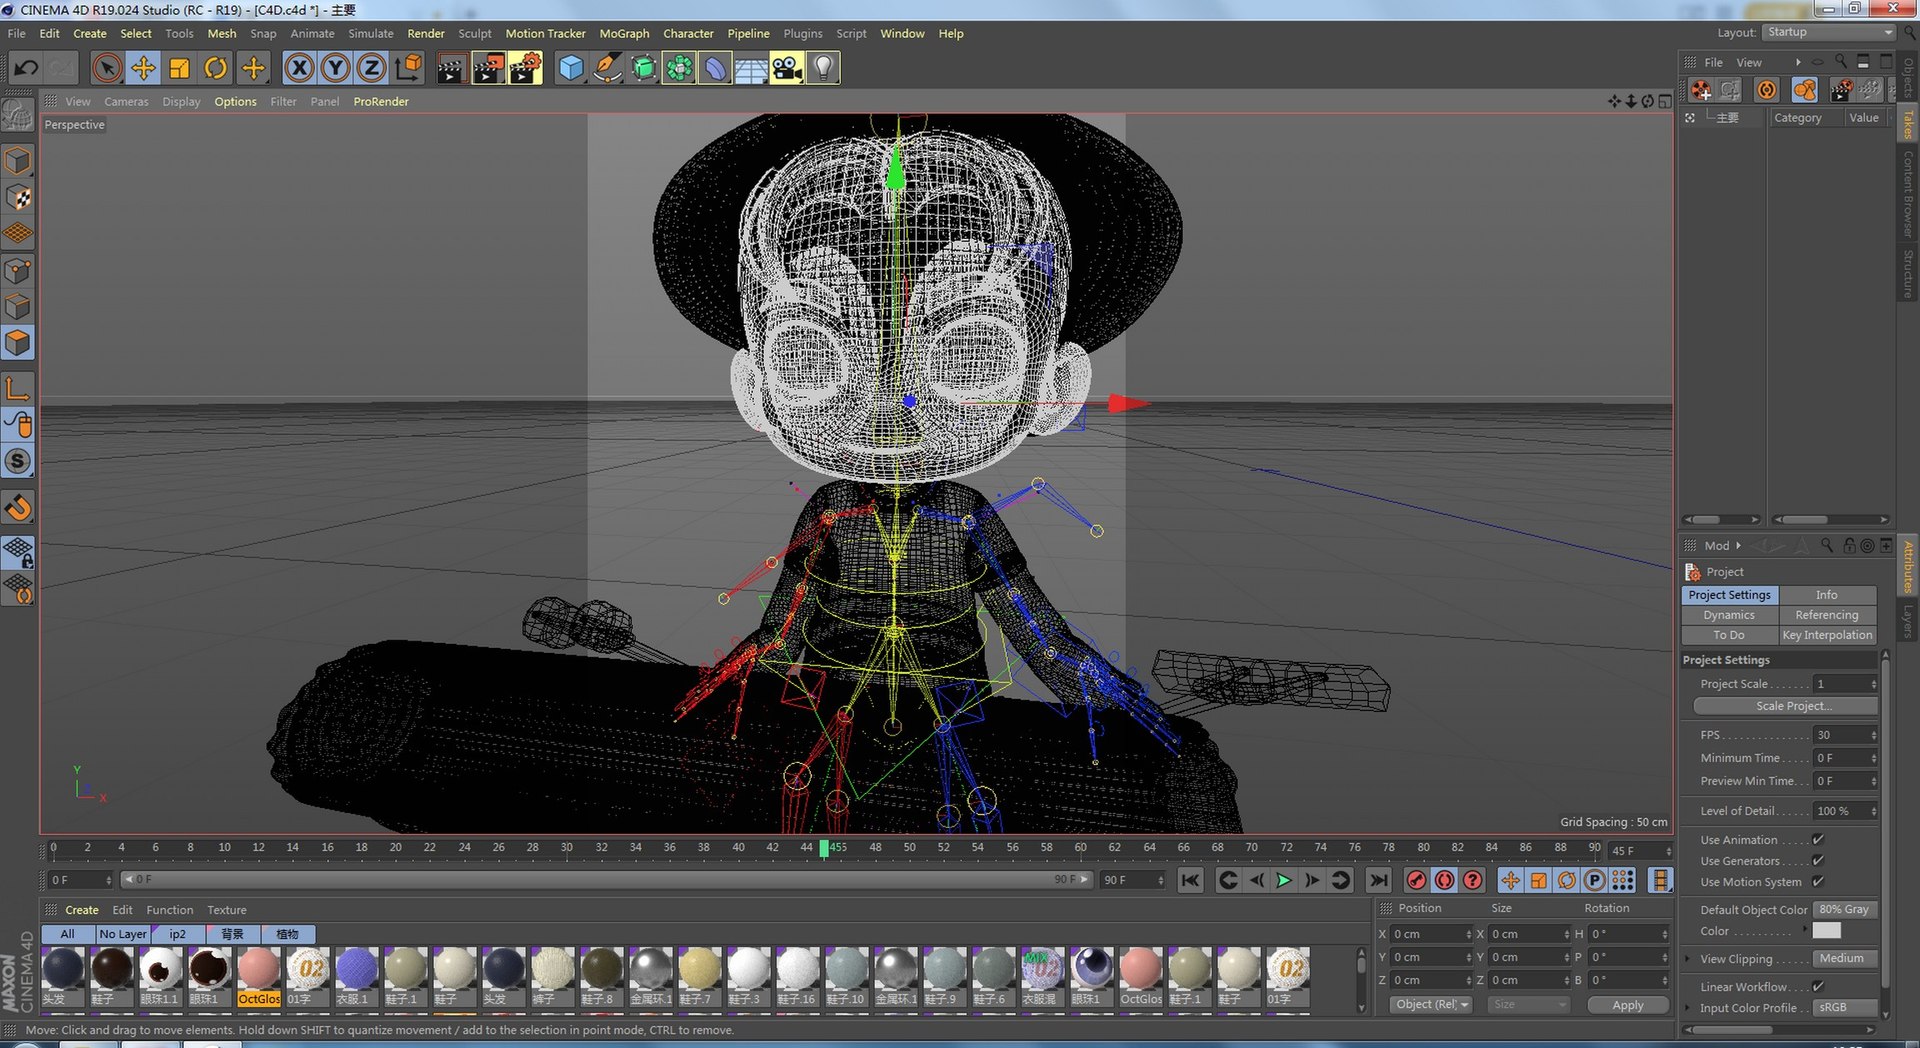Click Render View clapperboard icon
The width and height of the screenshot is (1920, 1048).
point(451,68)
